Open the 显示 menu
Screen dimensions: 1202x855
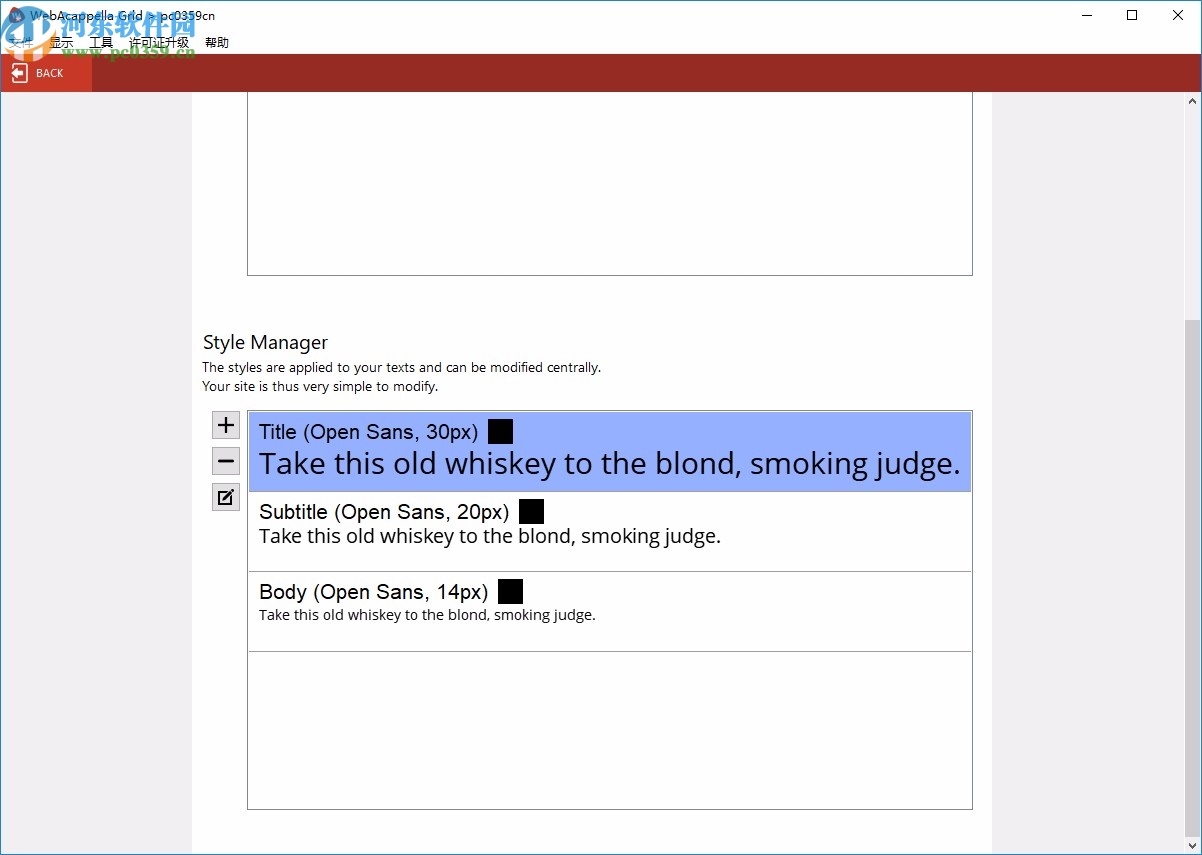tap(62, 43)
